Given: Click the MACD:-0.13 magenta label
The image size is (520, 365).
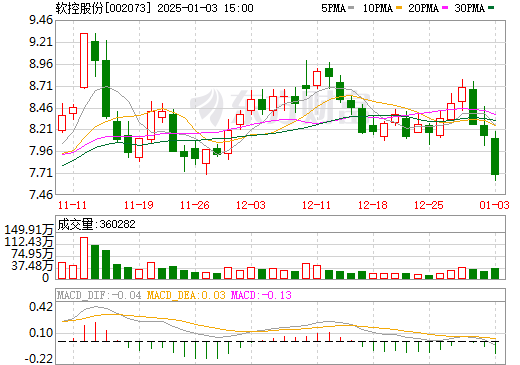Looking at the screenshot, I should (261, 295).
